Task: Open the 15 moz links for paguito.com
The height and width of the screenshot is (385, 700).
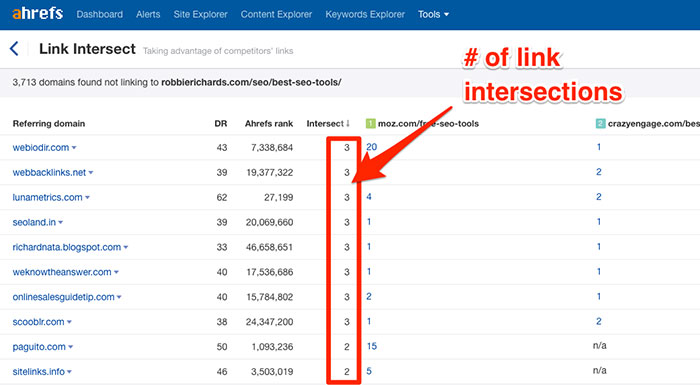Action: pos(371,346)
